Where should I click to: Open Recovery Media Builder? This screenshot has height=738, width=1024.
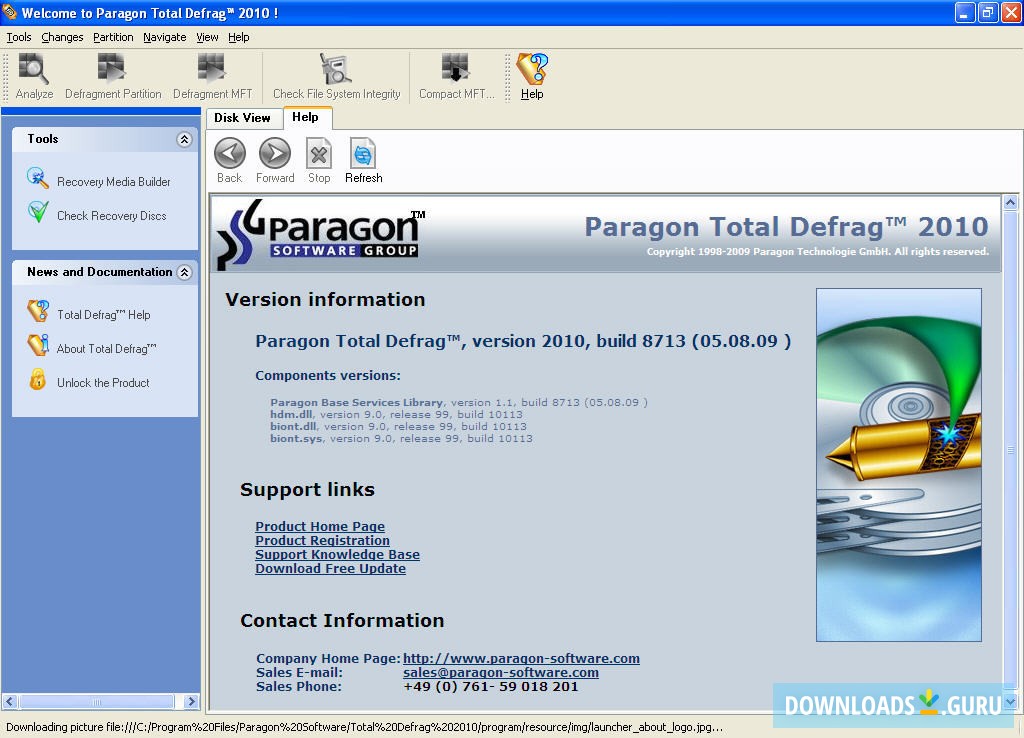[111, 182]
